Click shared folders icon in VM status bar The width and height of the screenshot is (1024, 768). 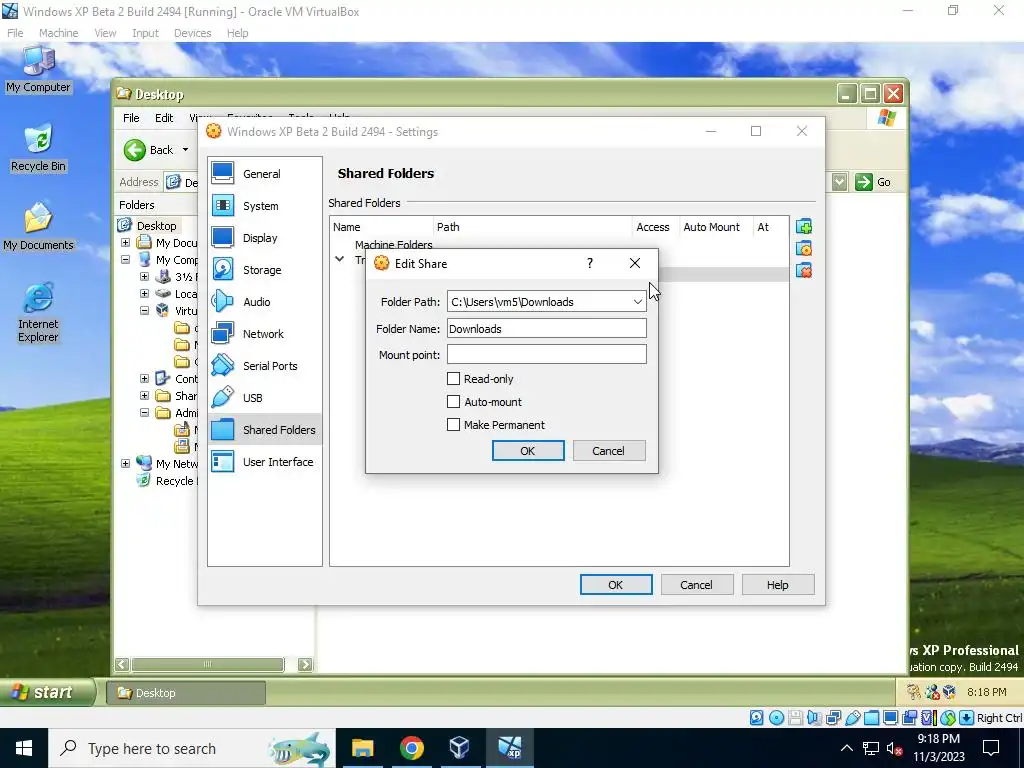[872, 718]
